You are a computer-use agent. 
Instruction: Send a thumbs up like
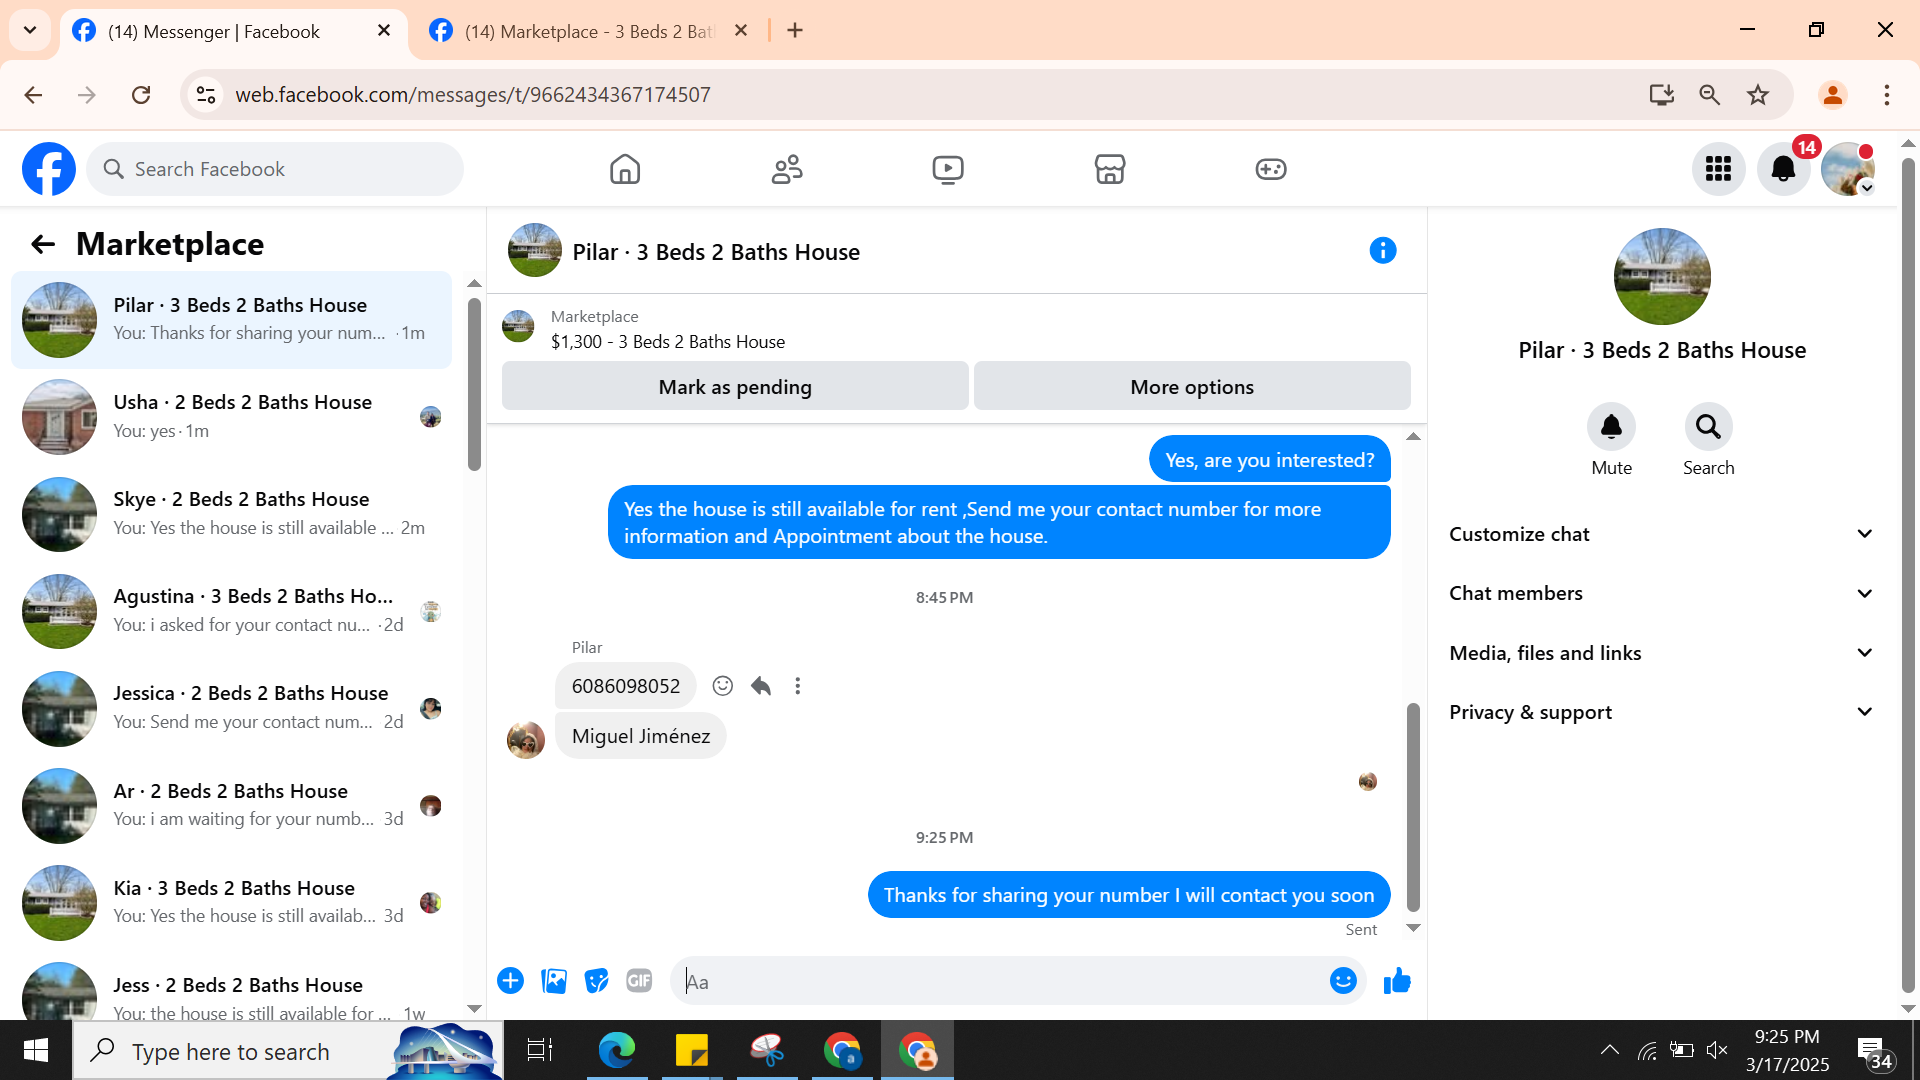point(1397,981)
